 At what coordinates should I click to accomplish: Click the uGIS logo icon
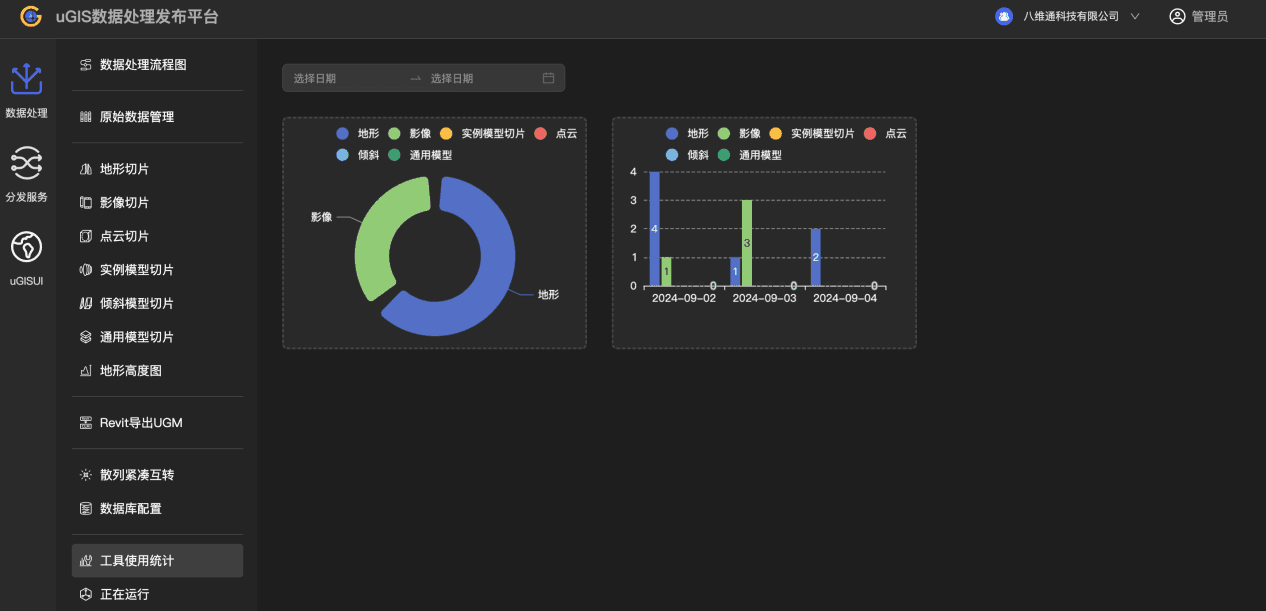tap(31, 16)
